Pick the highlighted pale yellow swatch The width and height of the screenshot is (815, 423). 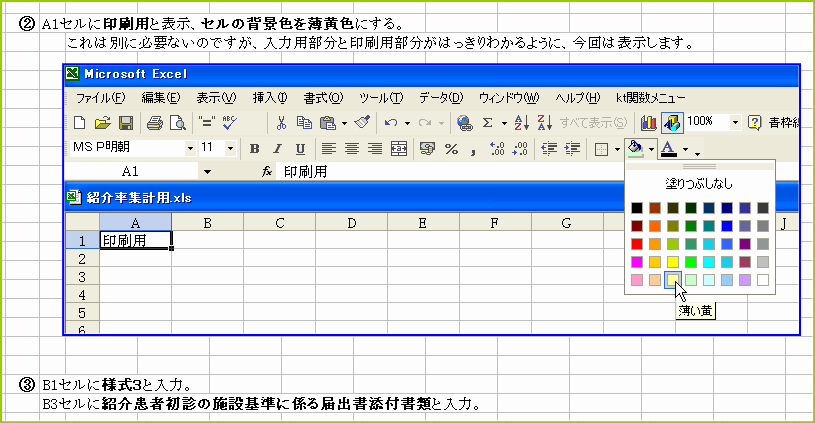[673, 280]
